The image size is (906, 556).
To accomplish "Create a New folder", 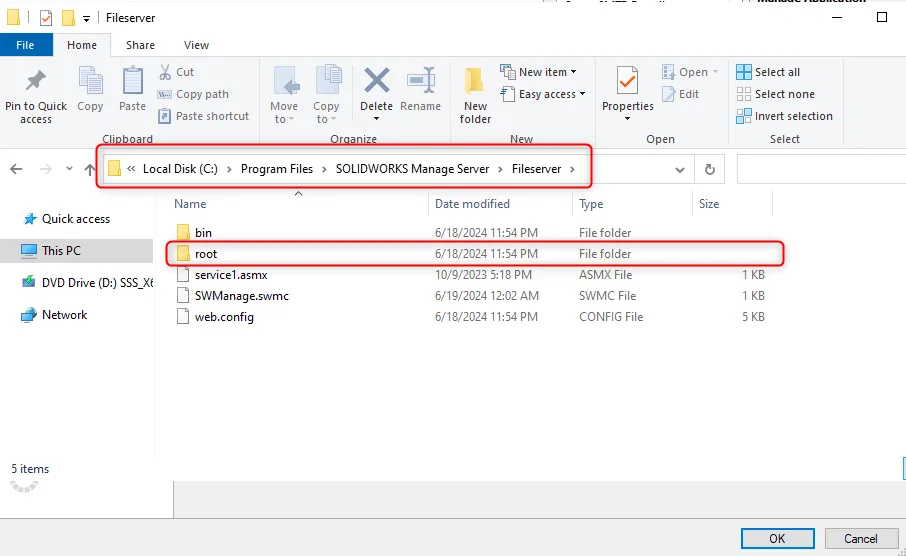I will 475,96.
